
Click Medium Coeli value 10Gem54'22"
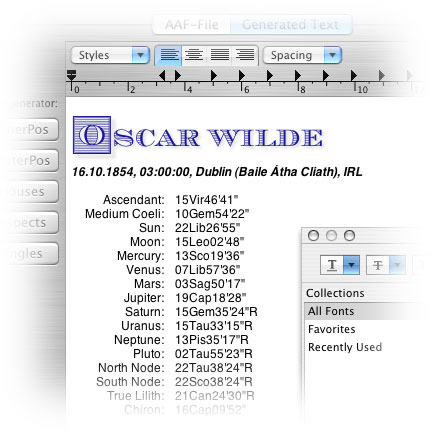(212, 214)
